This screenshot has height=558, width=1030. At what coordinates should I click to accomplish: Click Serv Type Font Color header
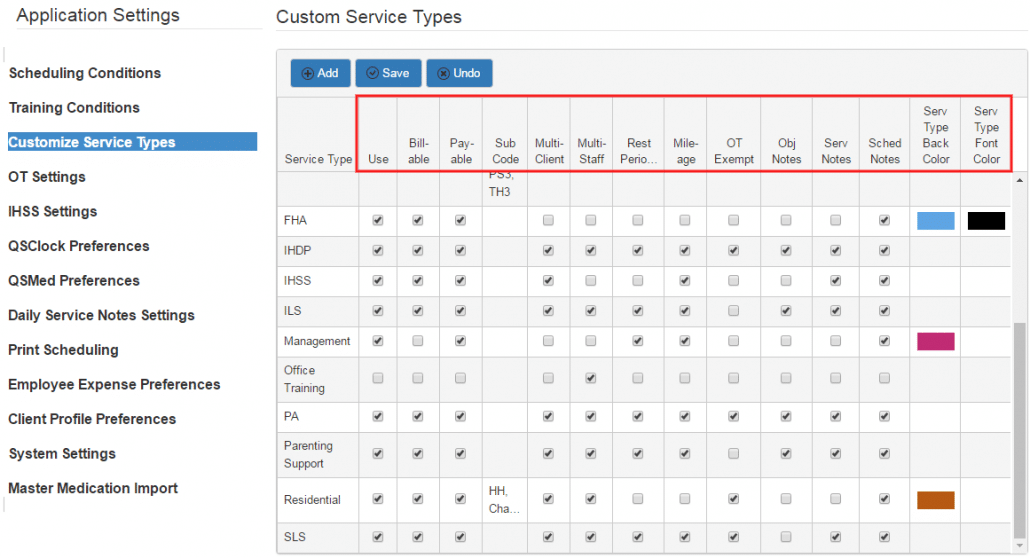986,135
